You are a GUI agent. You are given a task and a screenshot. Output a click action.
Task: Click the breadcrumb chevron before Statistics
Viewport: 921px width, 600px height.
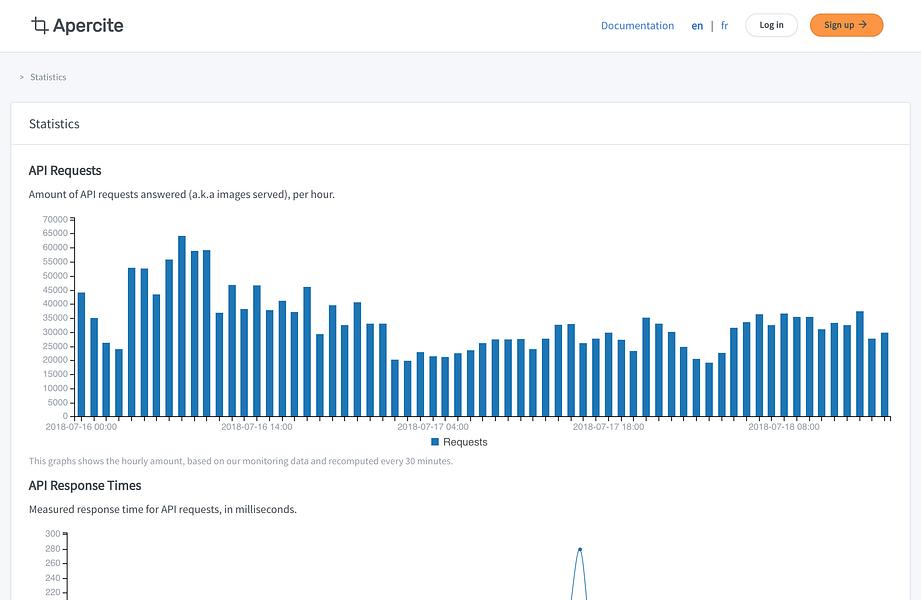pyautogui.click(x=22, y=77)
